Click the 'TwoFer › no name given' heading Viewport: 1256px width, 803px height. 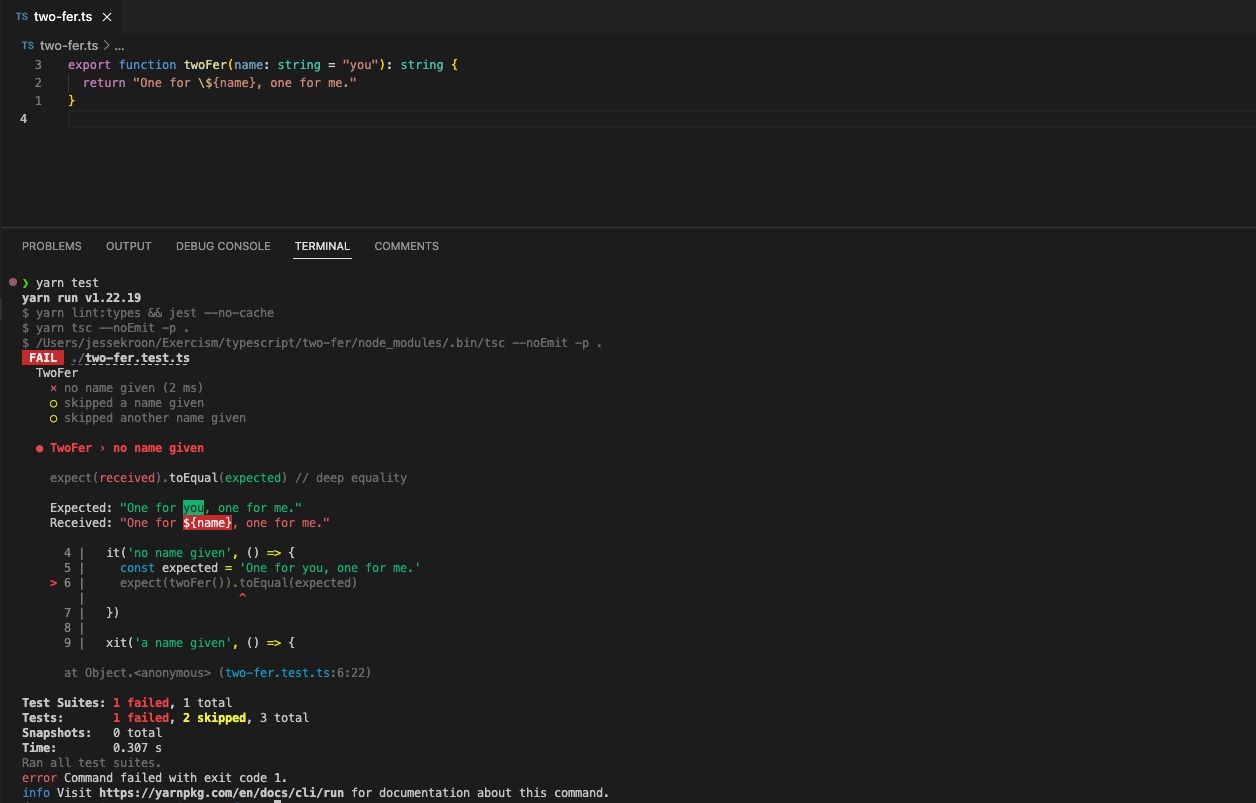coord(127,448)
